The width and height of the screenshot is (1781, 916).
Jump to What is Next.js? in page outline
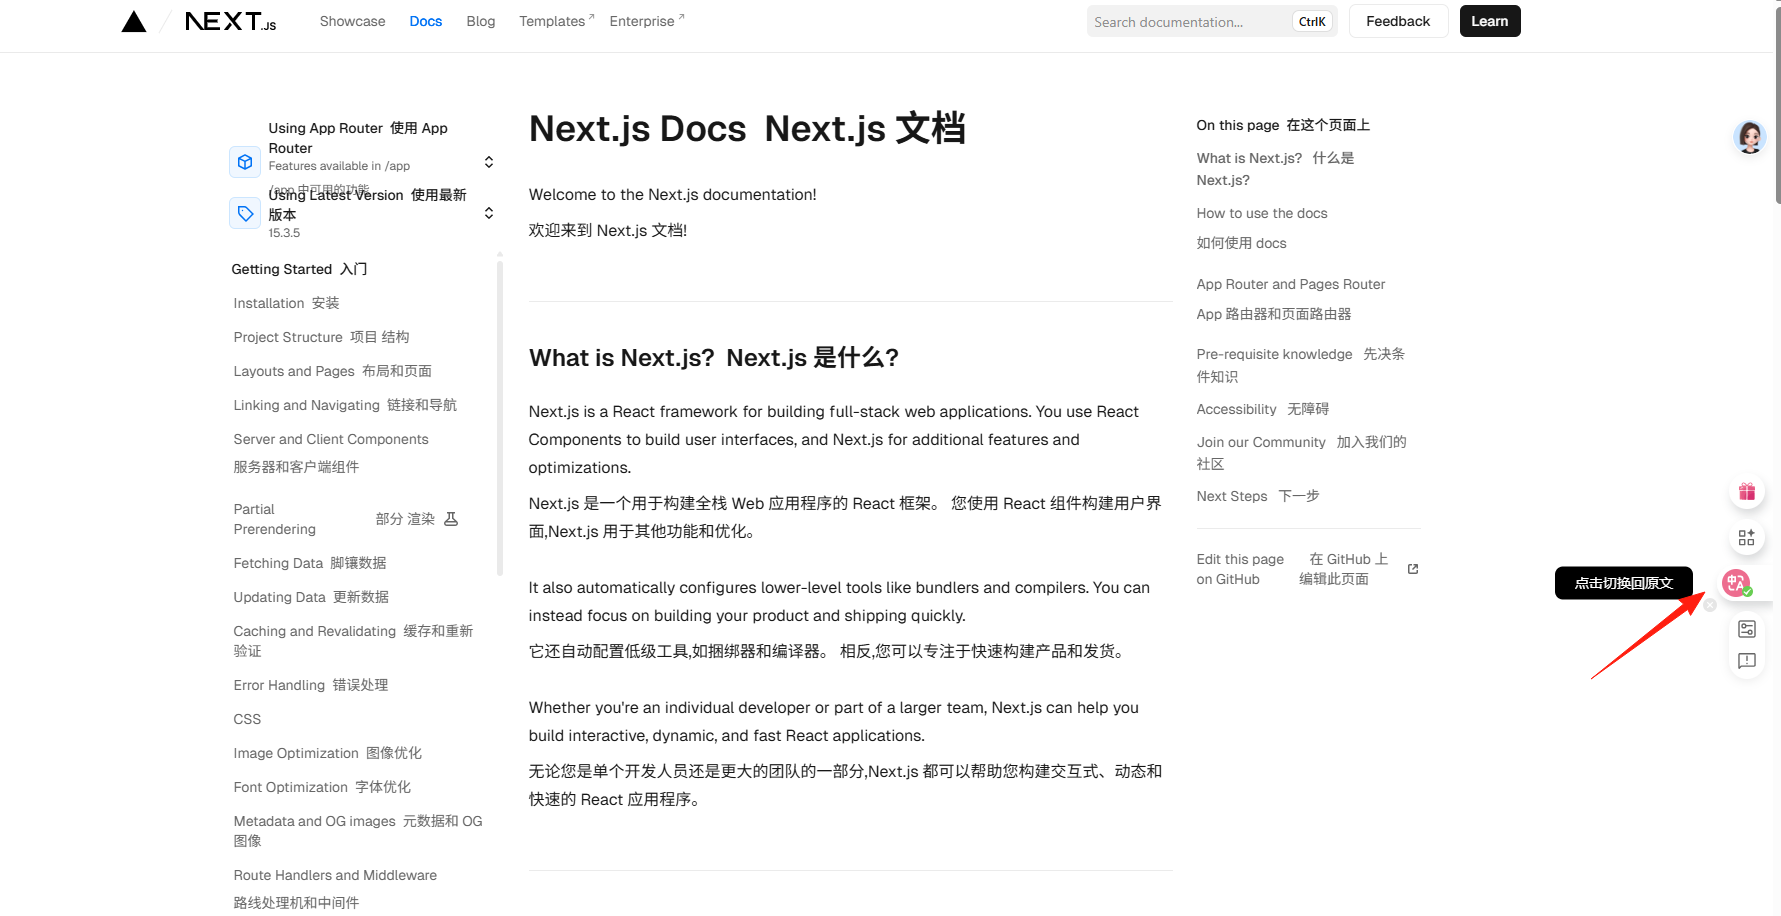pyautogui.click(x=1276, y=169)
